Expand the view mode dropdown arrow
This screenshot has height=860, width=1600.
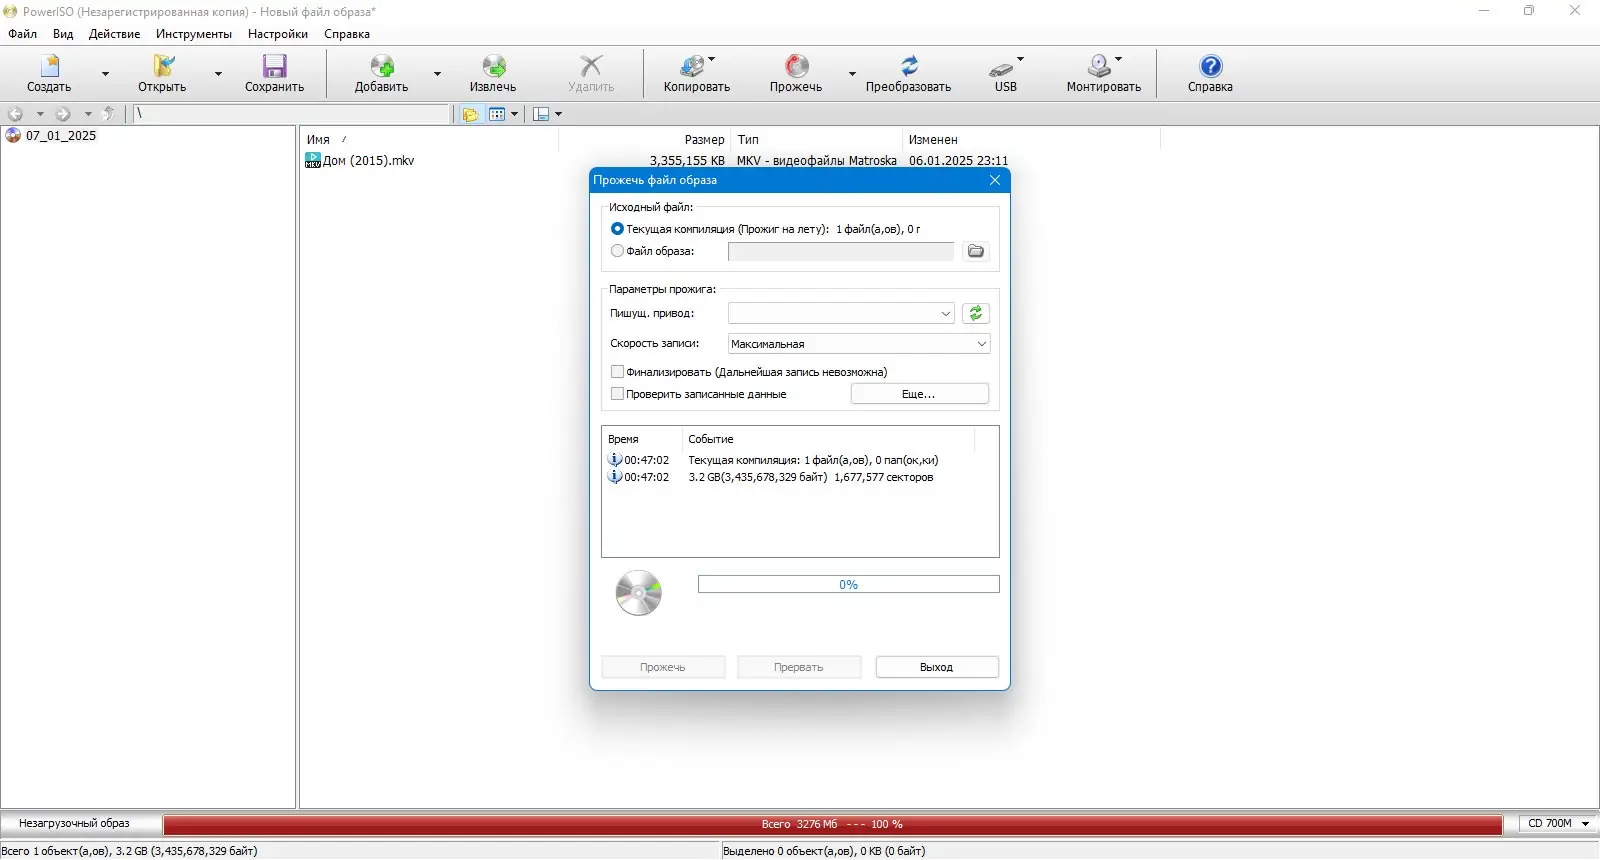514,114
